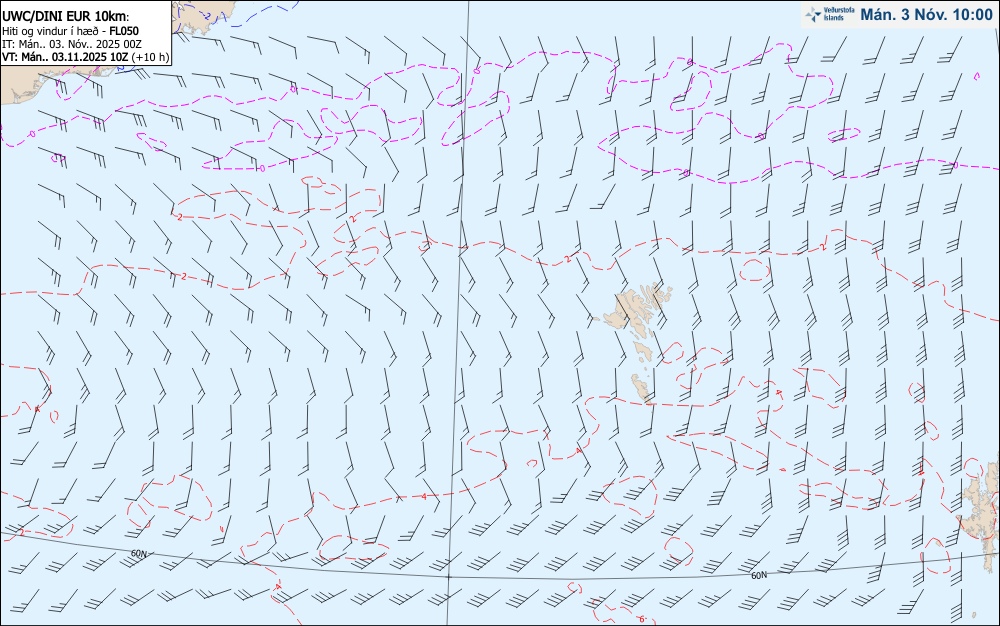Click the western '60N' latitude label
Viewport: 1000px width, 626px height.
(138, 554)
